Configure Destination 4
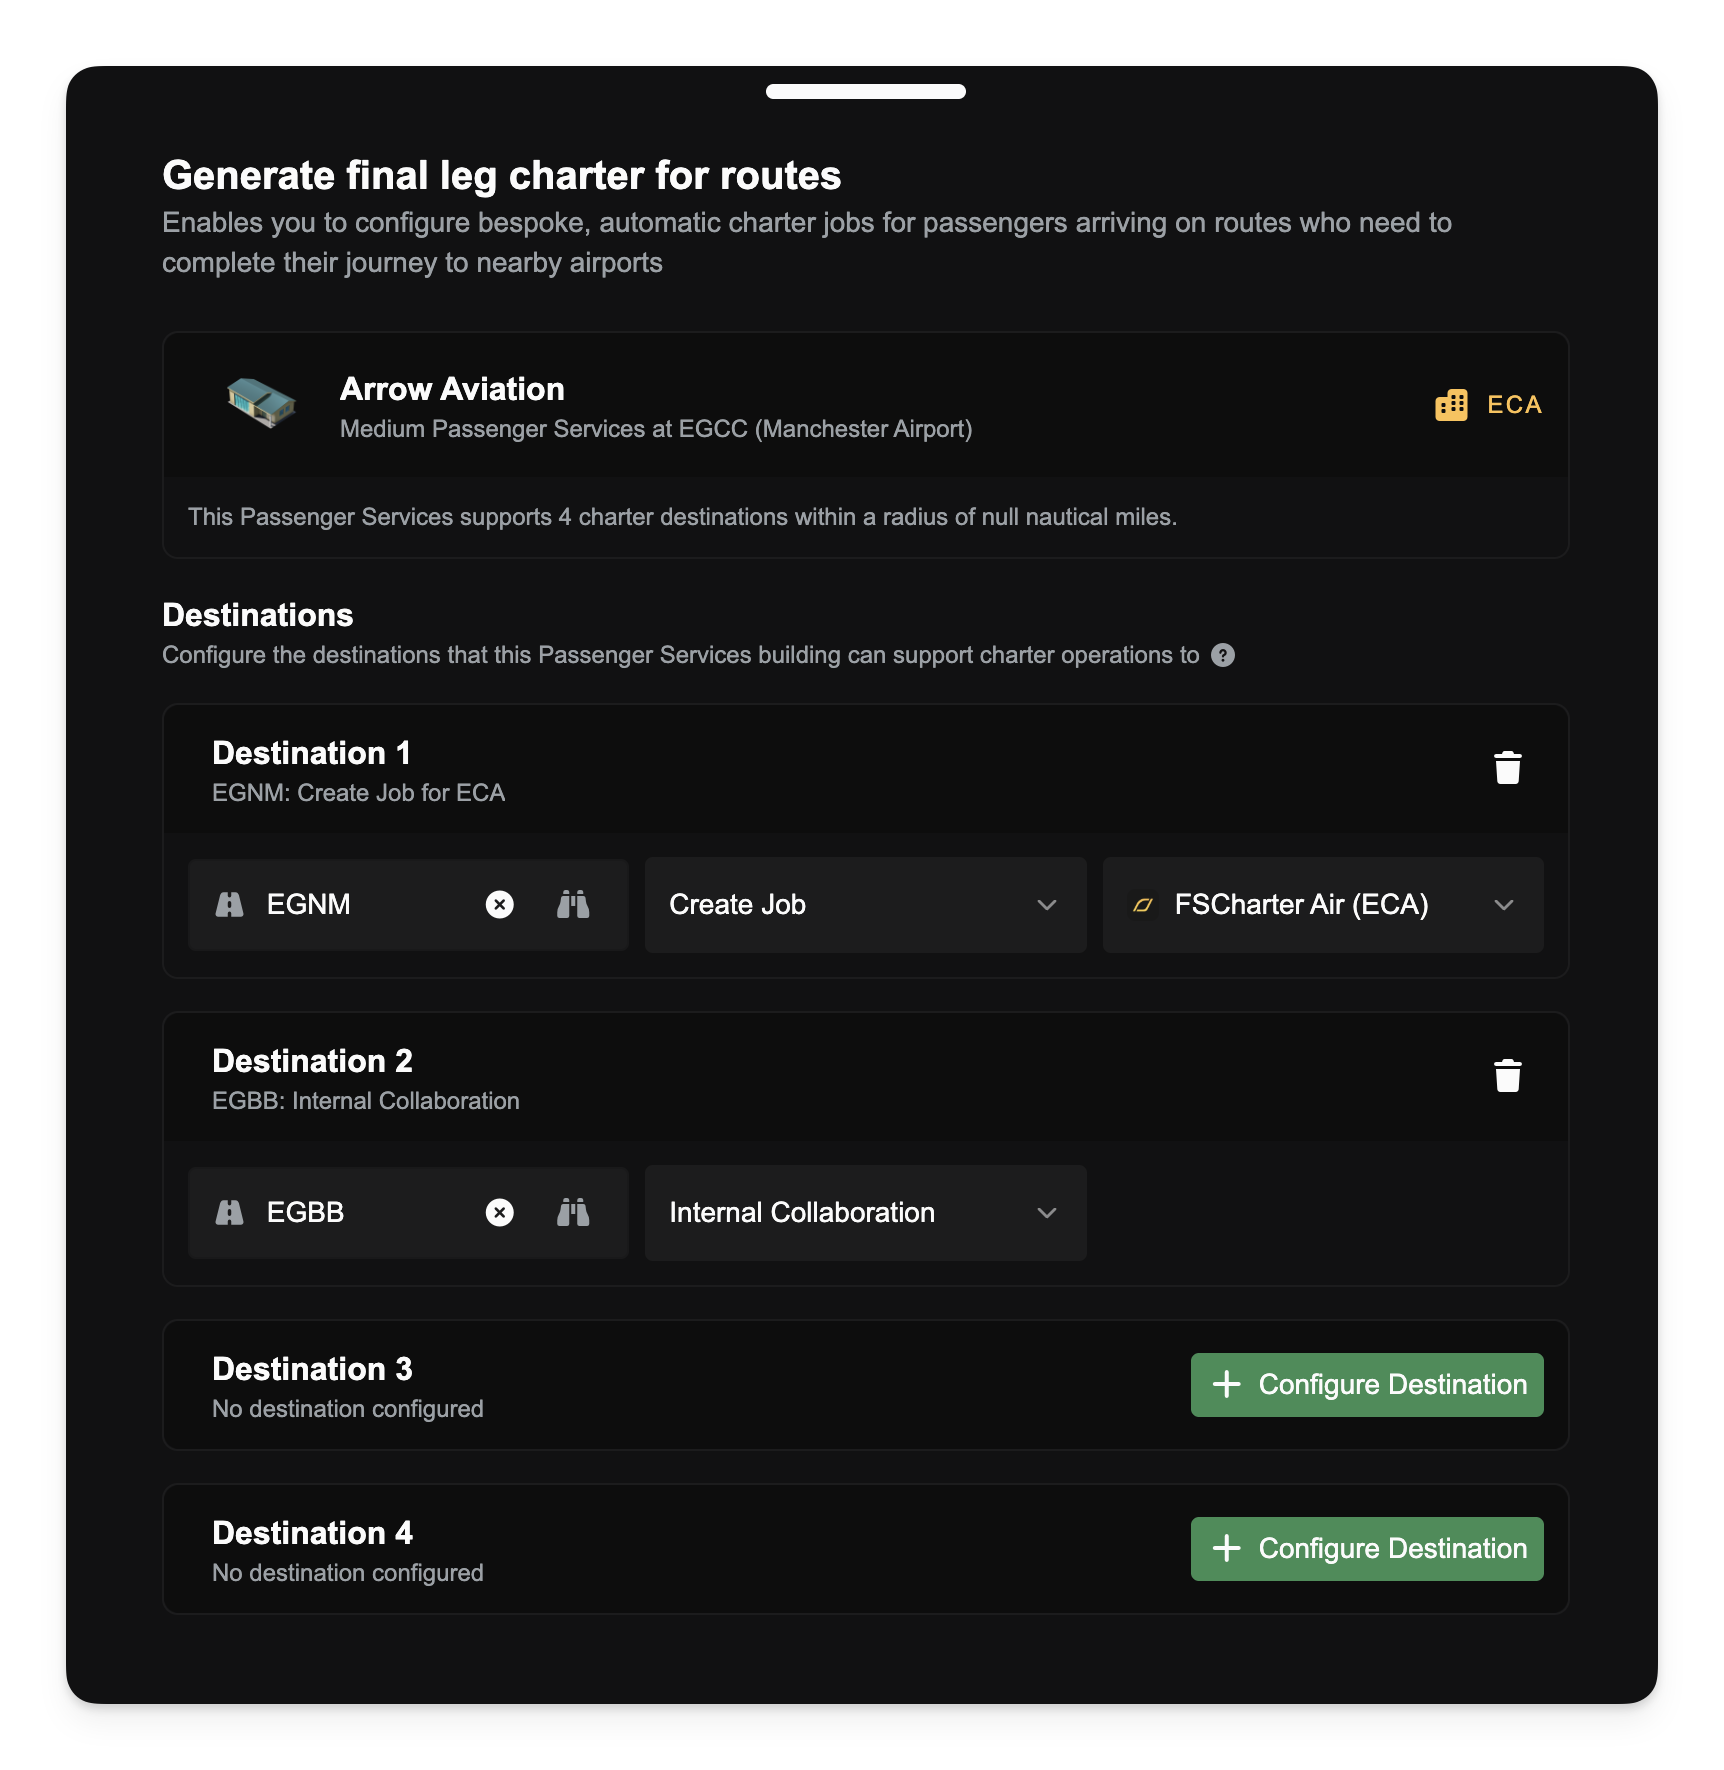The width and height of the screenshot is (1724, 1770). coord(1366,1549)
